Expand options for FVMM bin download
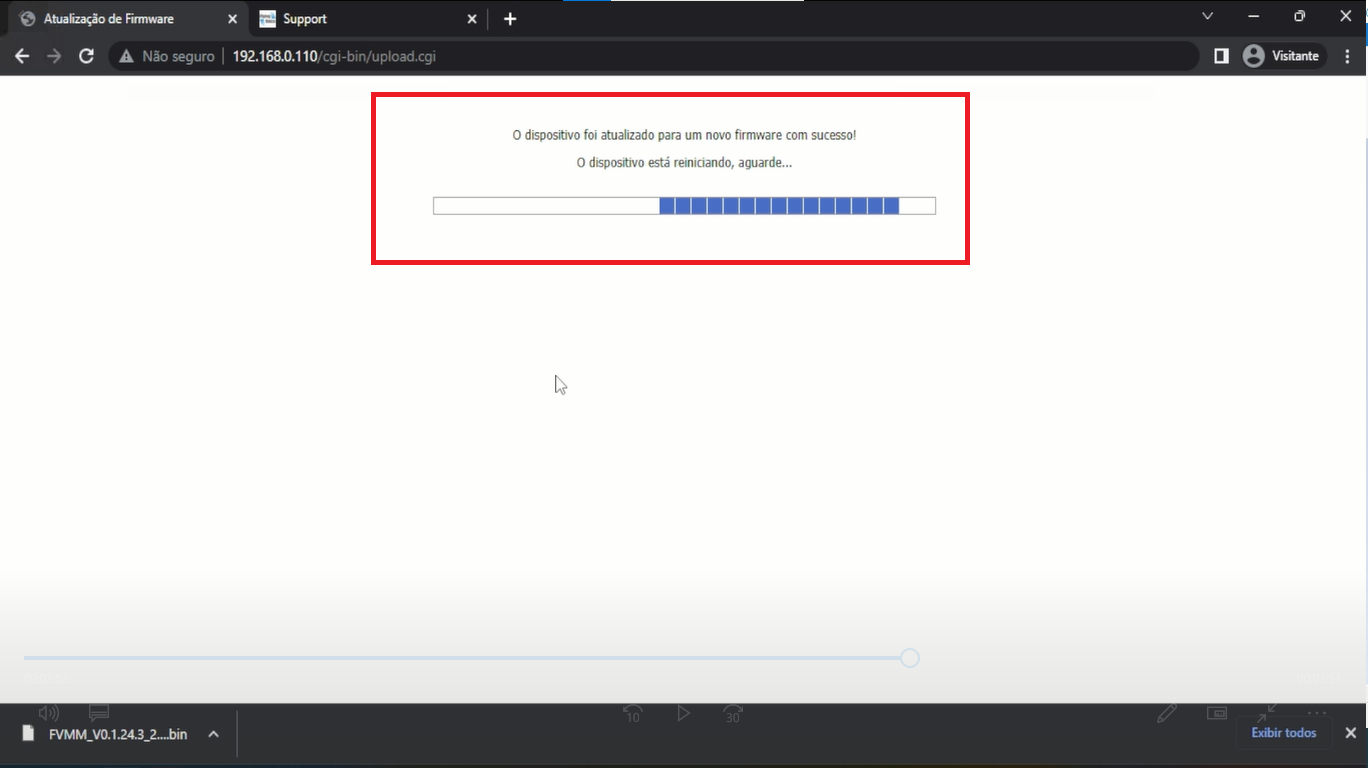The image size is (1368, 768). click(213, 734)
